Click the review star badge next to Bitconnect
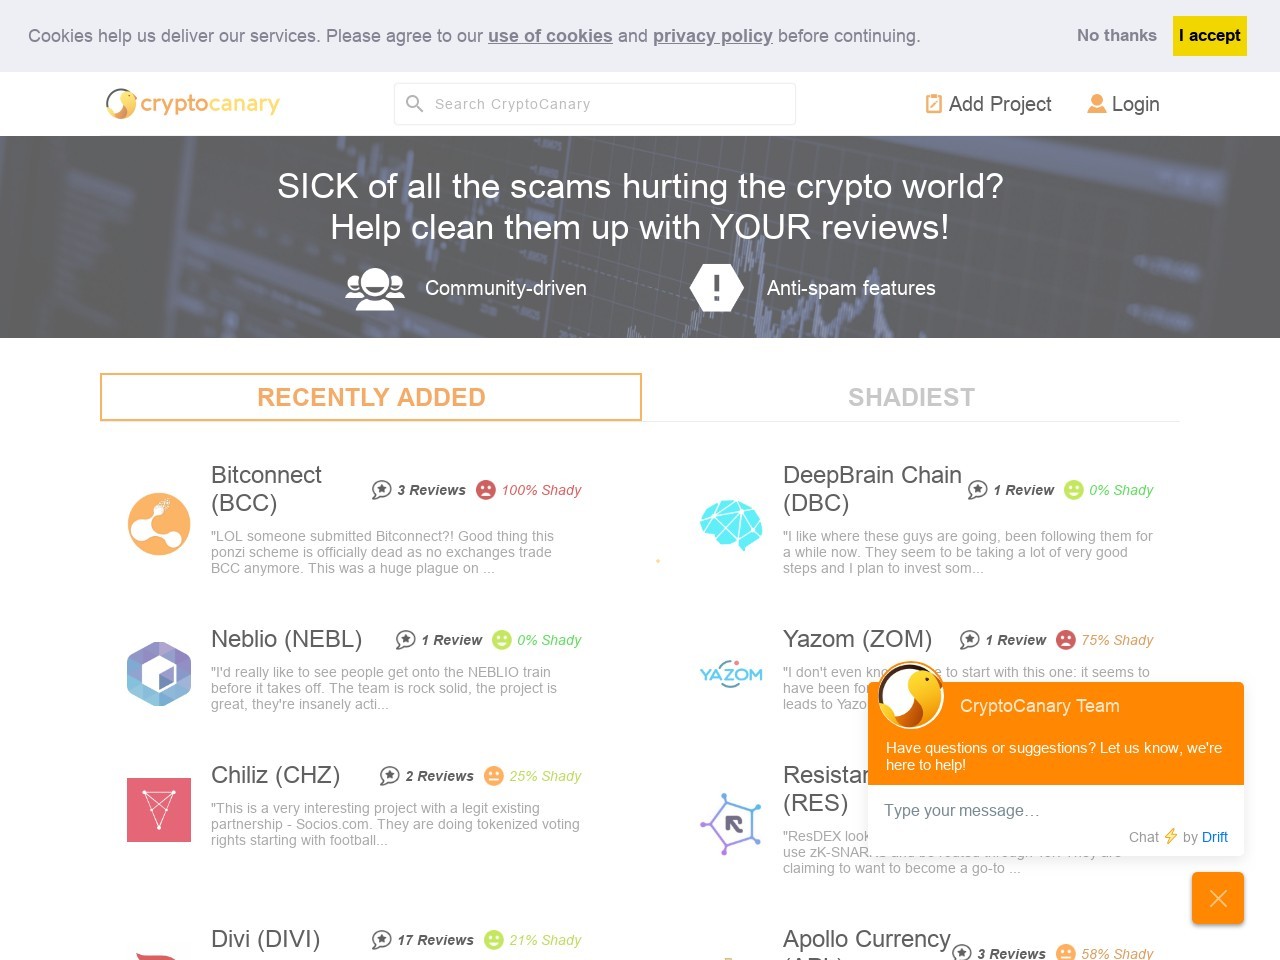 (381, 490)
